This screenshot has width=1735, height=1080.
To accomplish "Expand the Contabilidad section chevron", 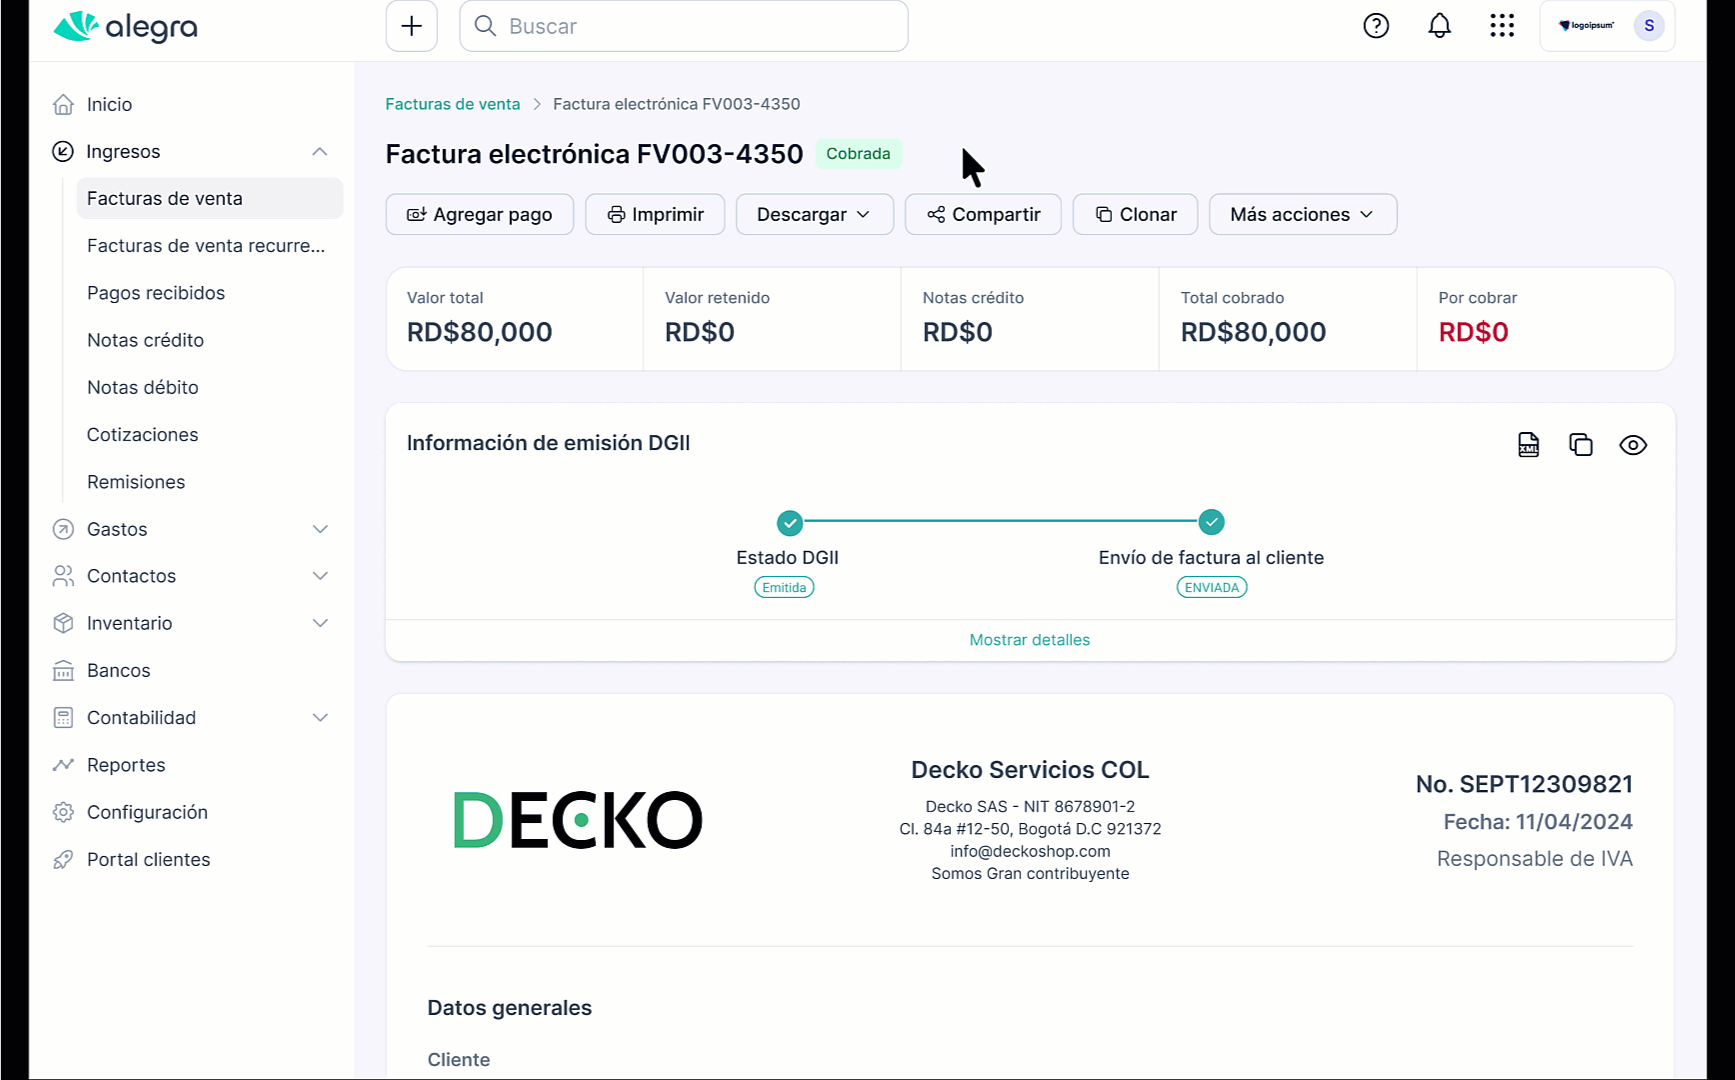I will point(320,717).
